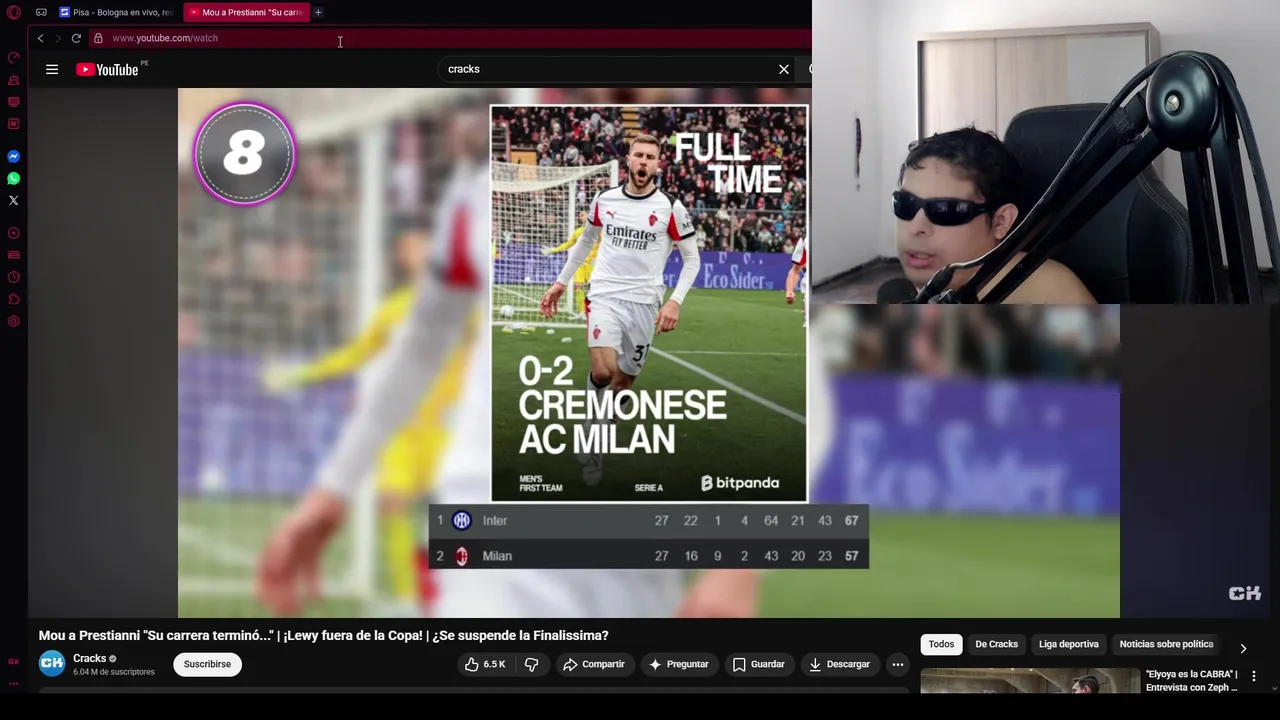The width and height of the screenshot is (1280, 720).
Task: Select the Todos filter chip
Action: (941, 644)
